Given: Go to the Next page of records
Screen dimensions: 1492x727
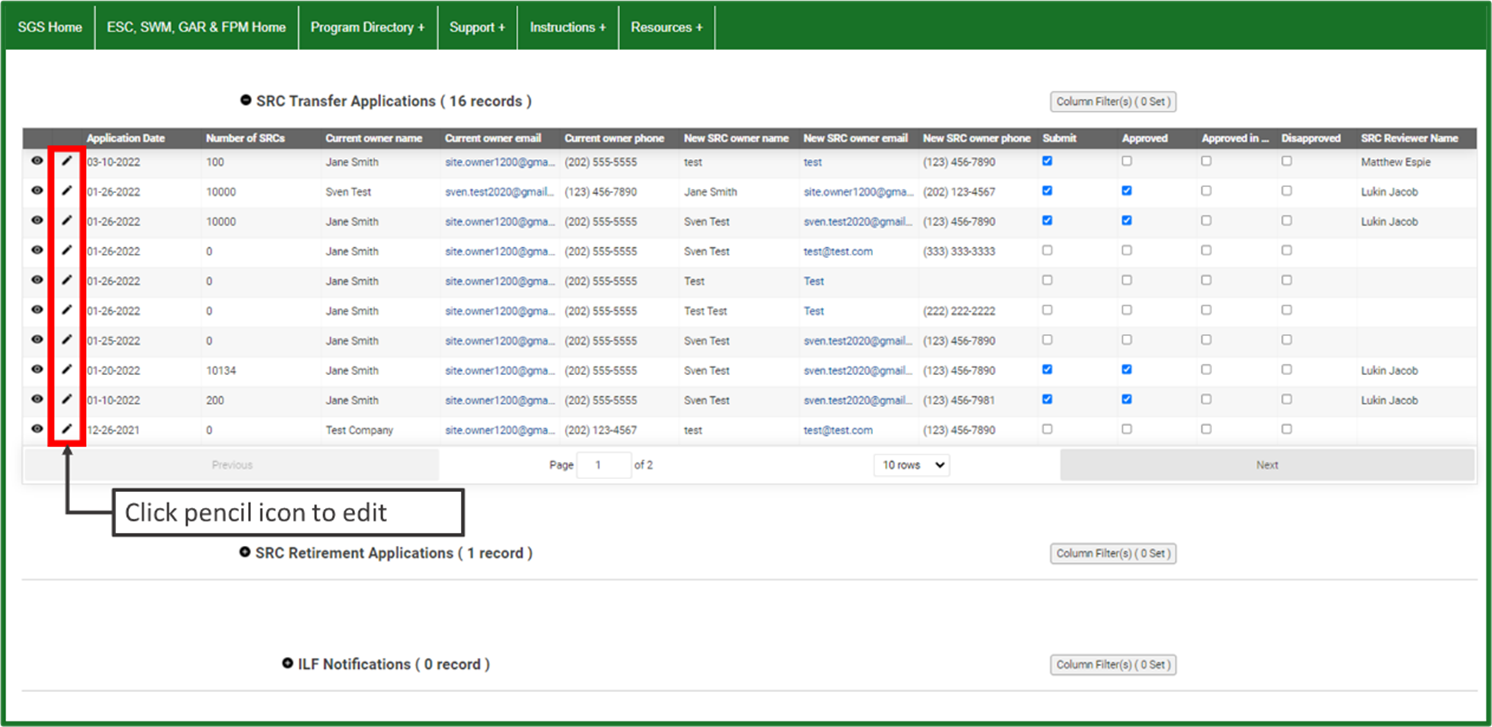Looking at the screenshot, I should click(1267, 465).
